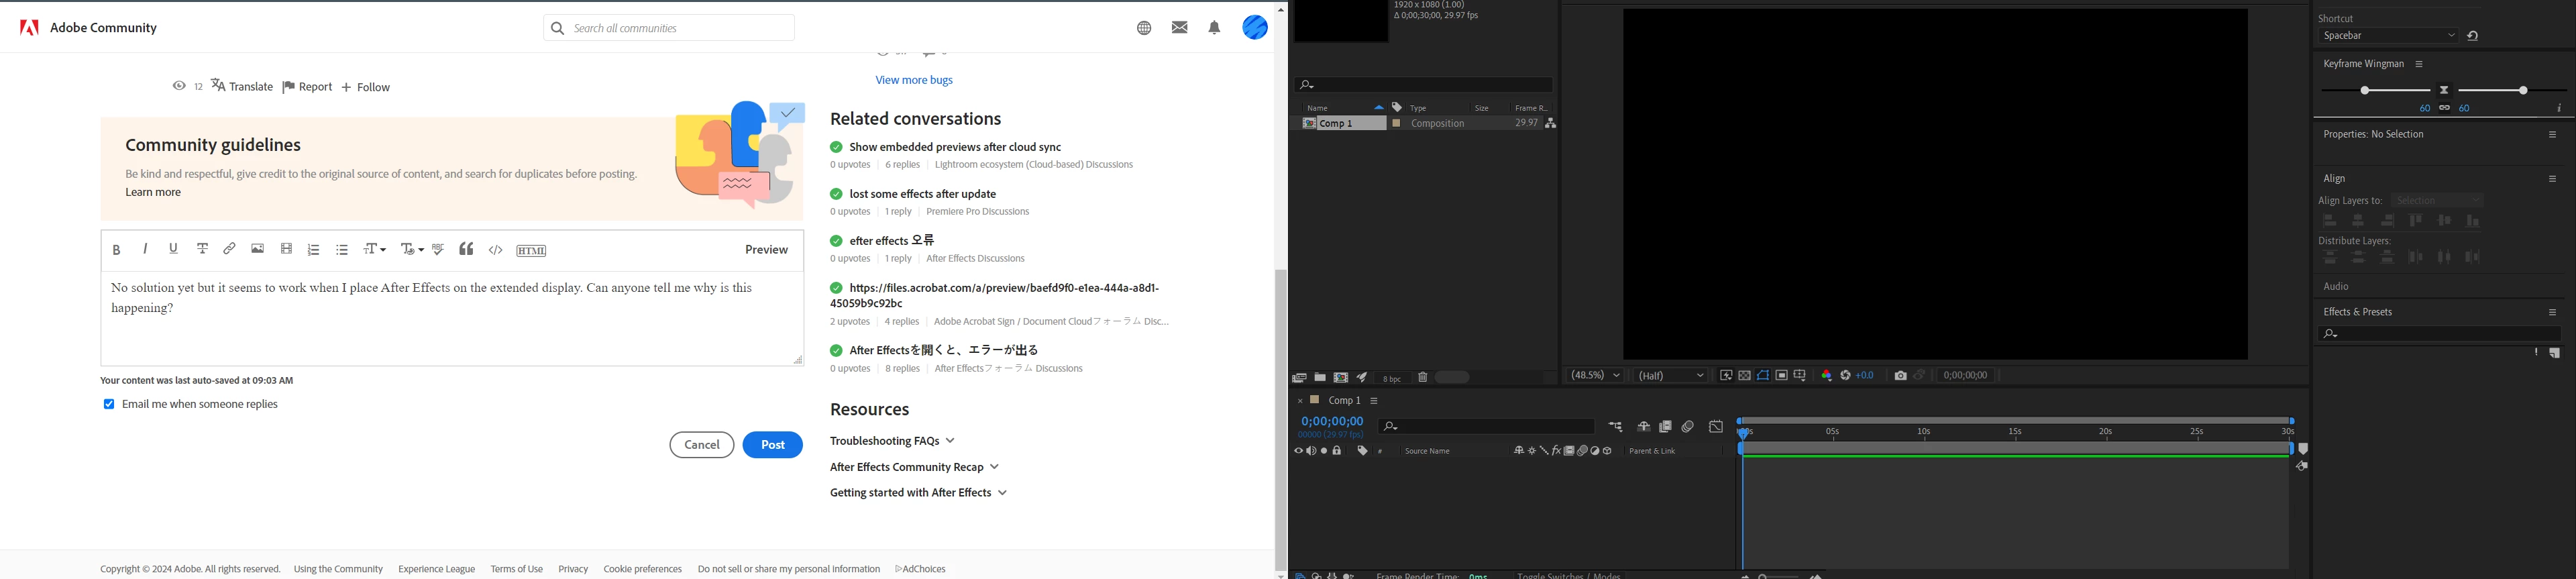Toggle Region of Interest in the viewer

click(x=1782, y=376)
